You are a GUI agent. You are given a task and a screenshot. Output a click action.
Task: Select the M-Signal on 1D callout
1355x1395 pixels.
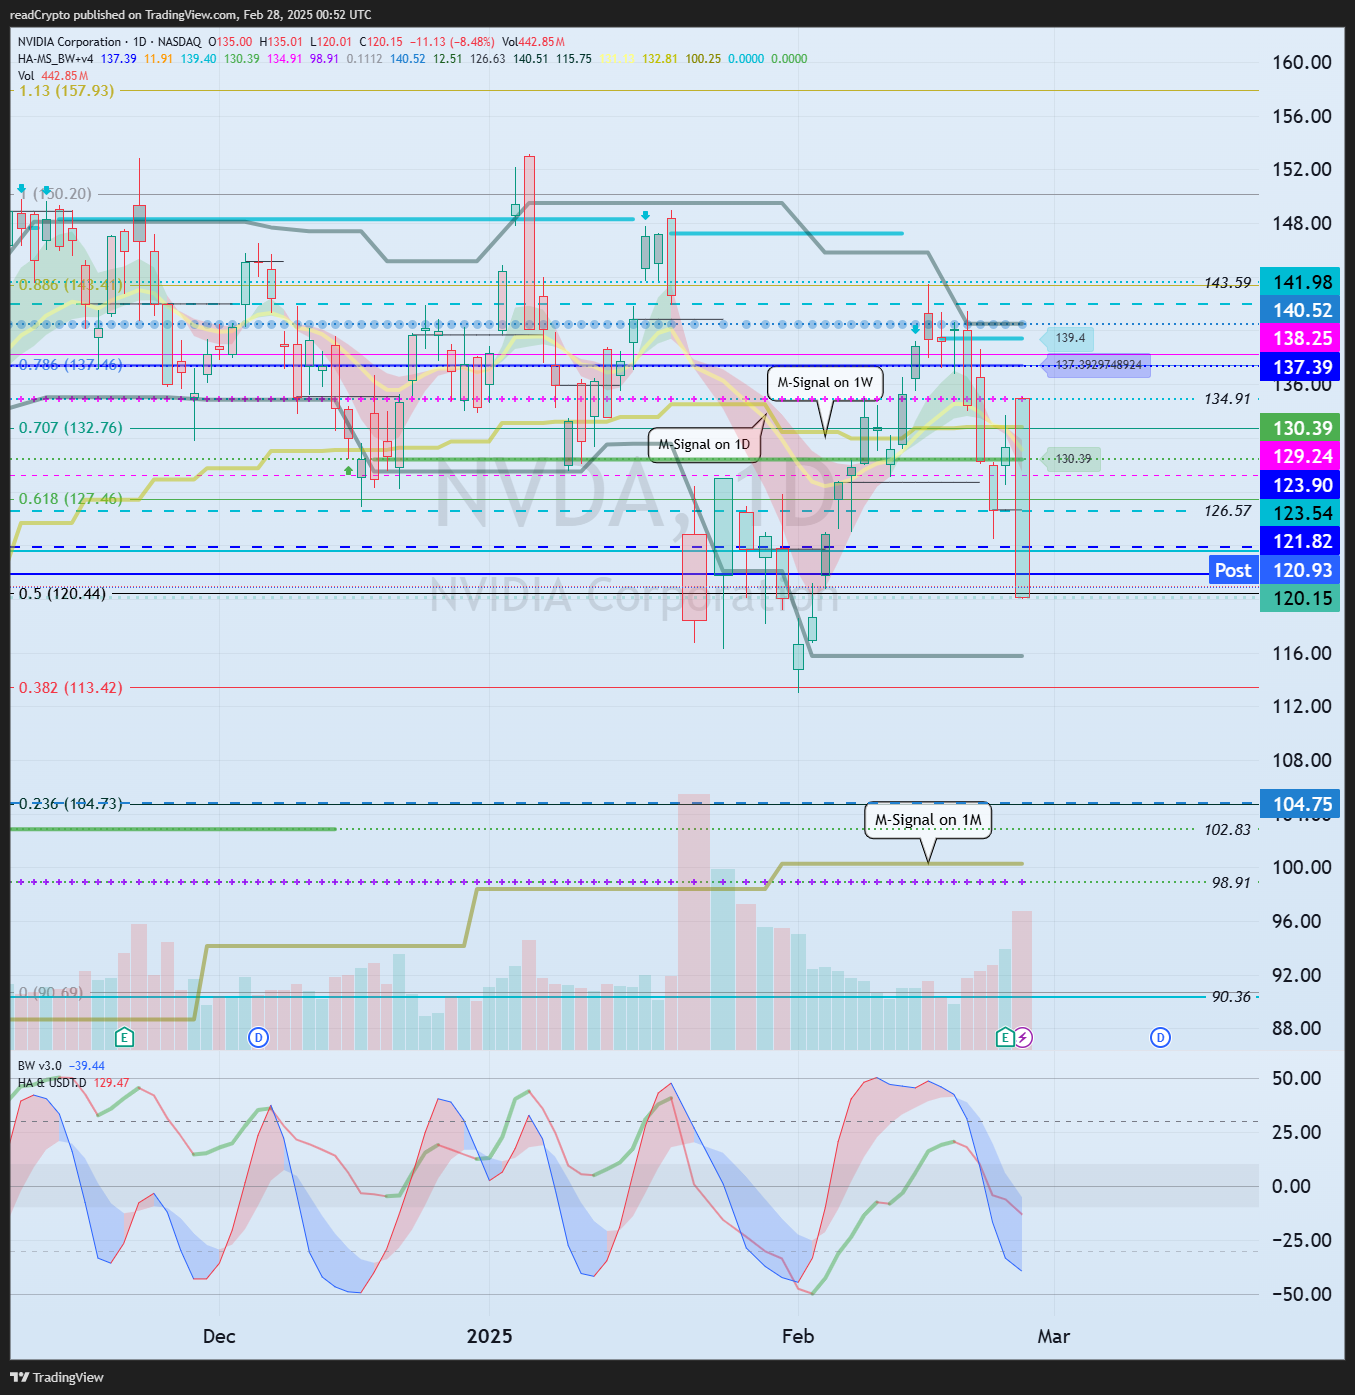pos(704,444)
